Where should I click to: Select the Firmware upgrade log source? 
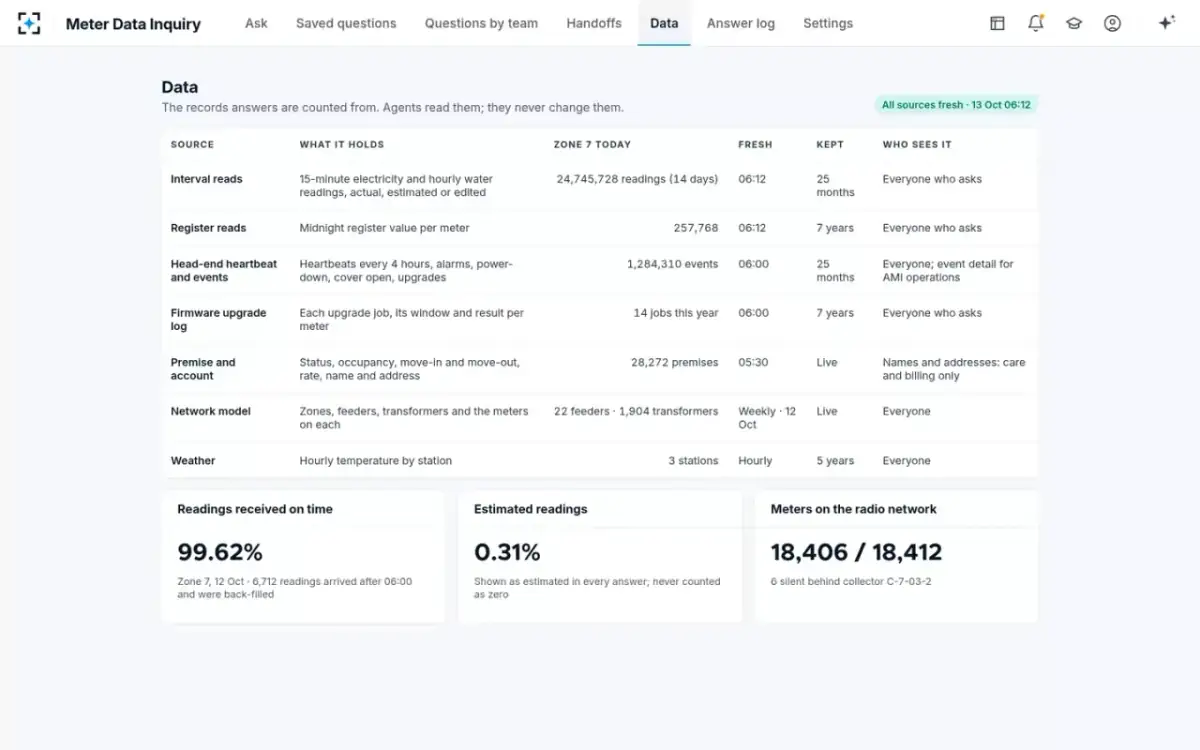600,320
